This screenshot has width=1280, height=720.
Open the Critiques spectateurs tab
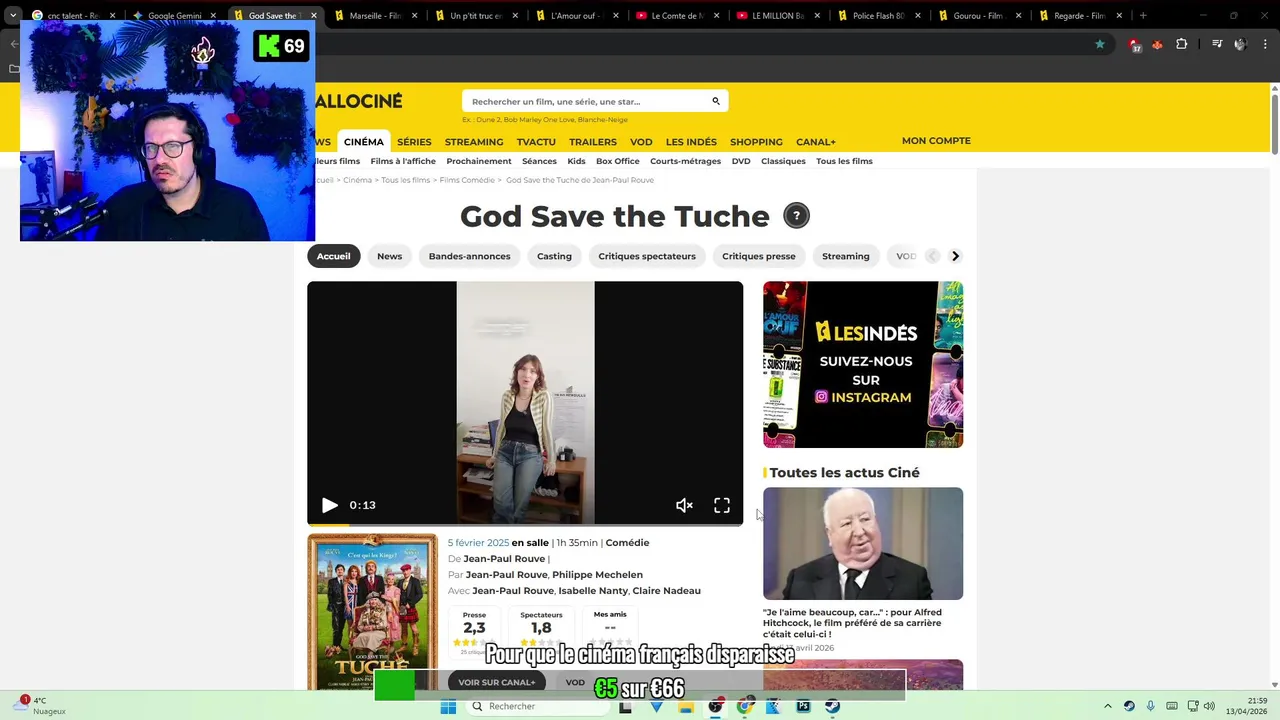[x=647, y=256]
